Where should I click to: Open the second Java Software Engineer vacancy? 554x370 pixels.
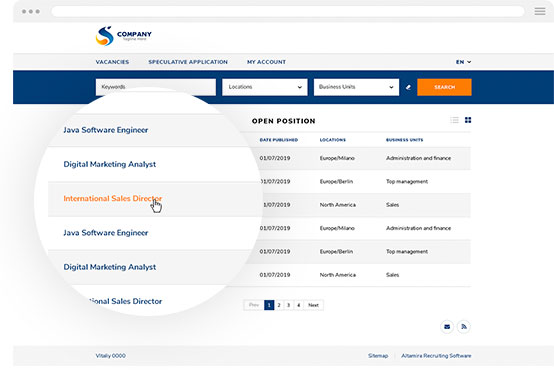[106, 233]
